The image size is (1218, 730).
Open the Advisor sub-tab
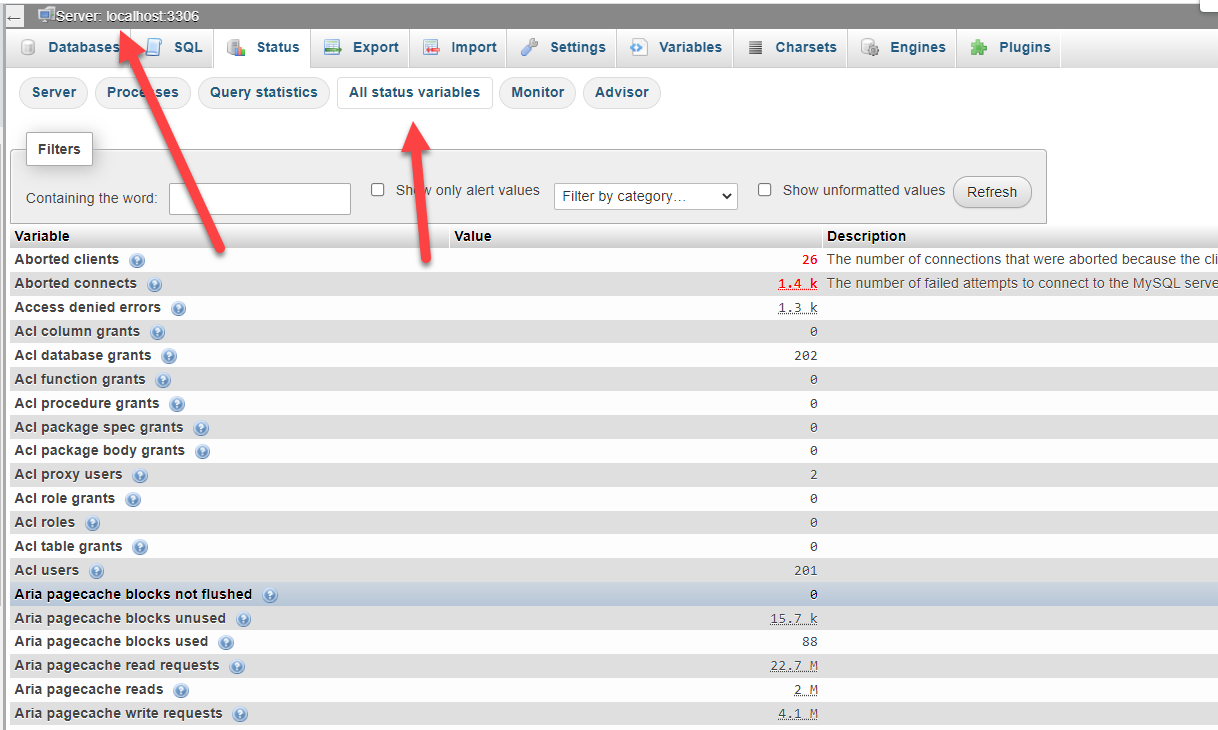622,93
